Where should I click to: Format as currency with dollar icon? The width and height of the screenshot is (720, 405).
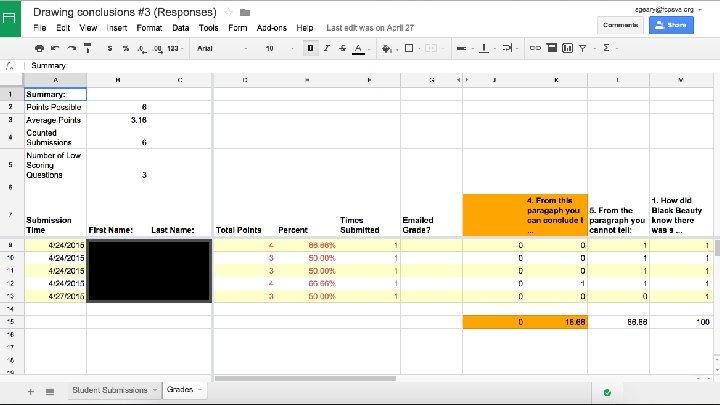(x=110, y=48)
